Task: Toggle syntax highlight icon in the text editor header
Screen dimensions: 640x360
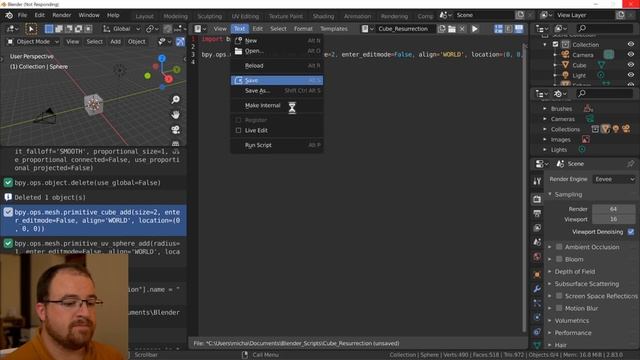Action: pos(518,29)
